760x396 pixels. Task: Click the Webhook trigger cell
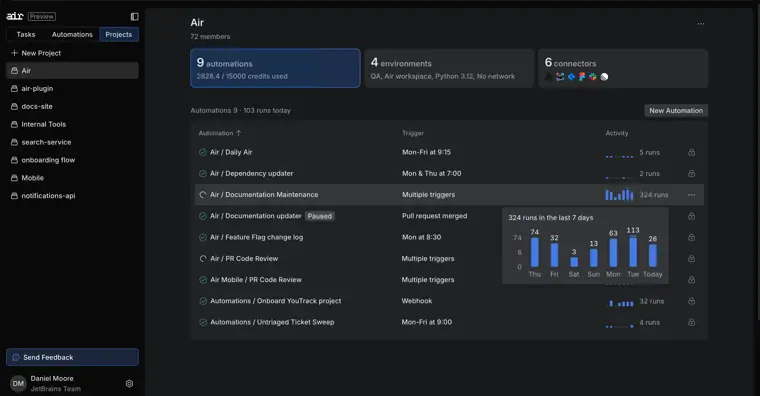tap(417, 301)
